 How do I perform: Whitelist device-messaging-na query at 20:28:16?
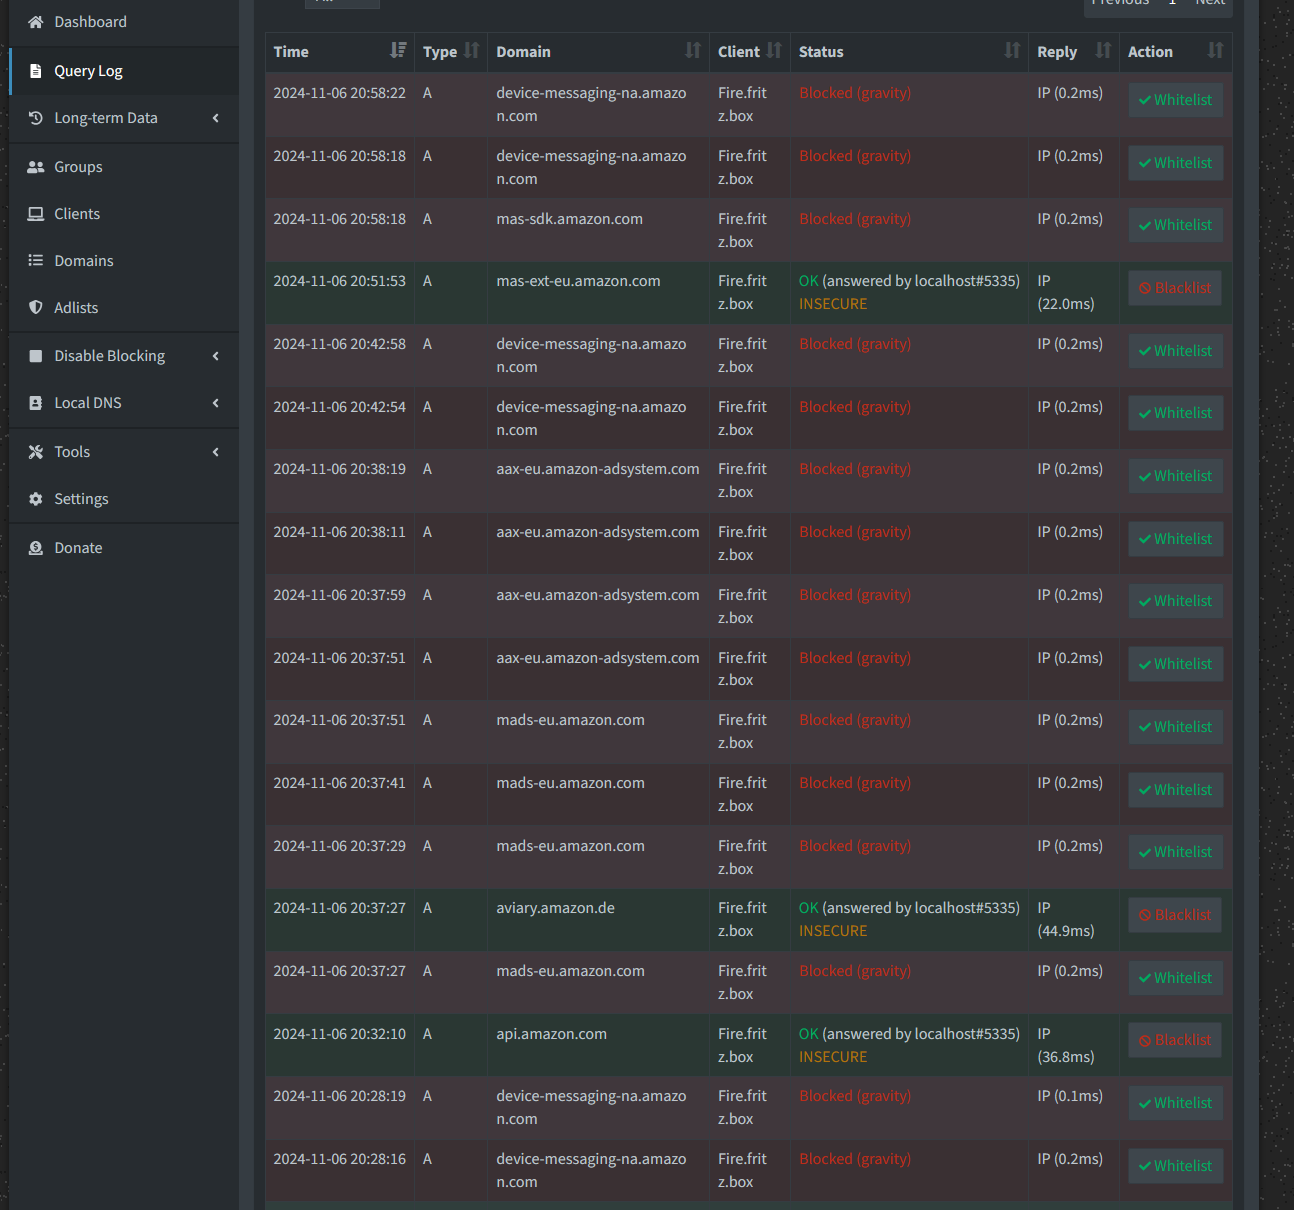click(1175, 1166)
